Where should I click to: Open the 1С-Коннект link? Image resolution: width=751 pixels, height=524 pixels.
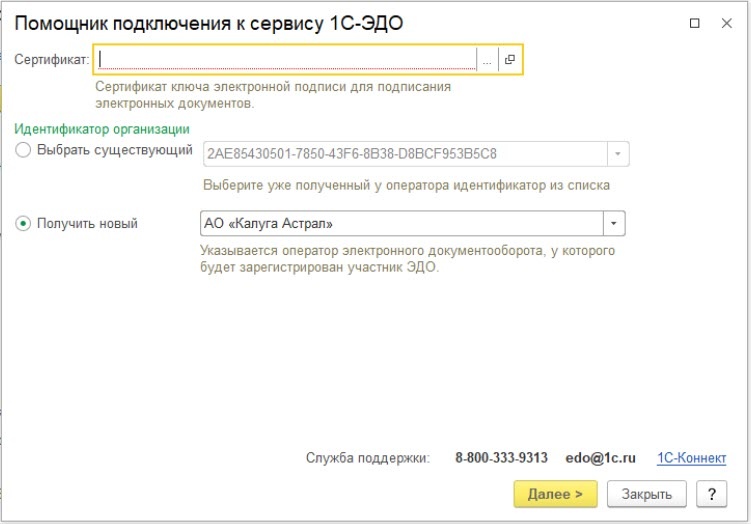click(691, 458)
